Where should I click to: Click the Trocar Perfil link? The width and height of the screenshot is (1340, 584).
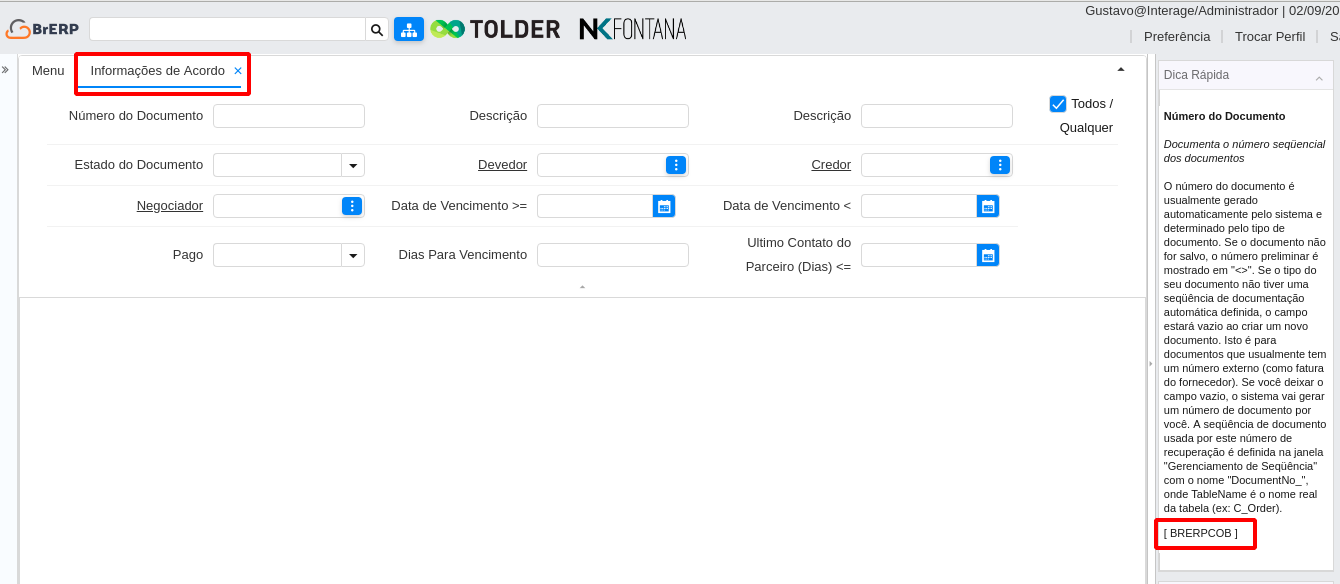tap(1270, 36)
